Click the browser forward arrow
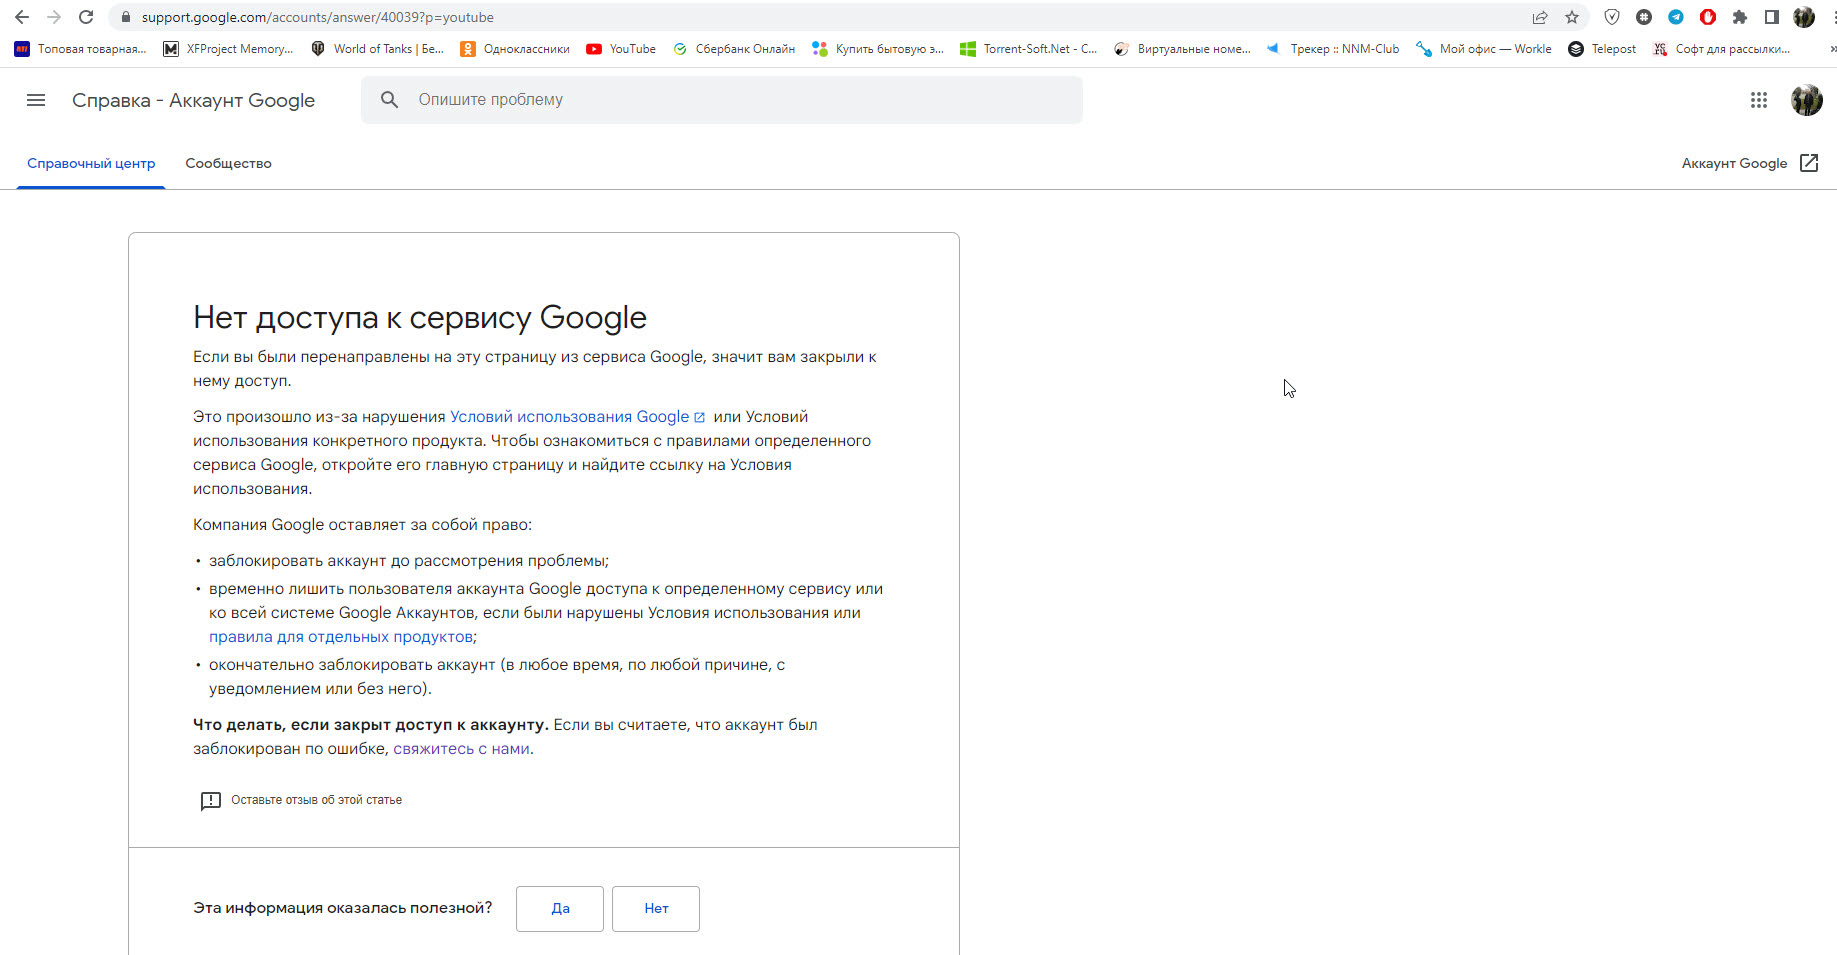Image resolution: width=1837 pixels, height=955 pixels. (54, 17)
